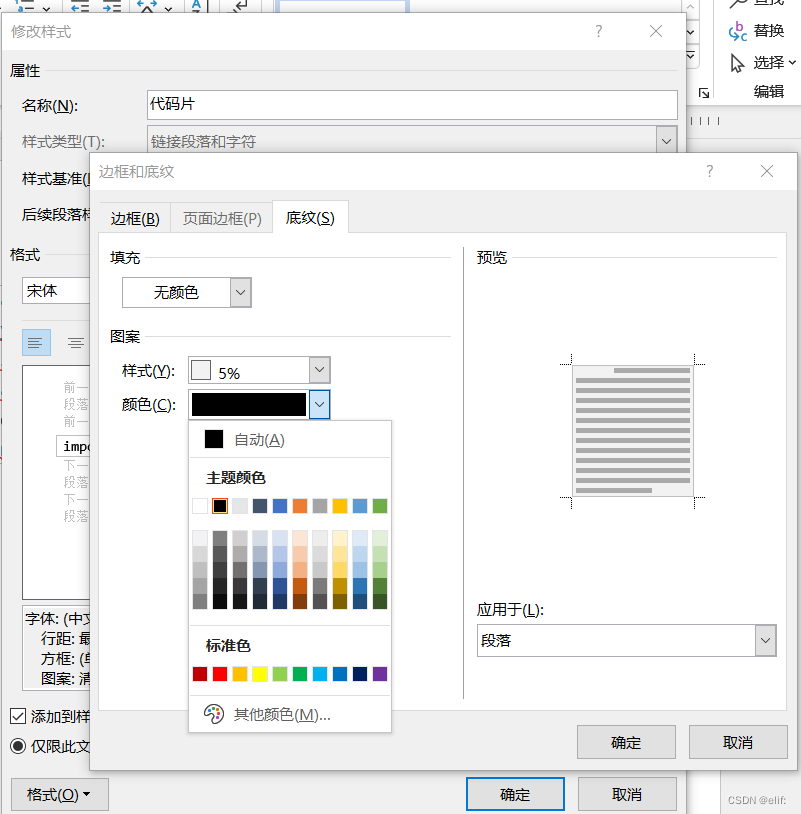Pick the light green standard color swatch
Screen dimensions: 801x814
click(x=280, y=674)
